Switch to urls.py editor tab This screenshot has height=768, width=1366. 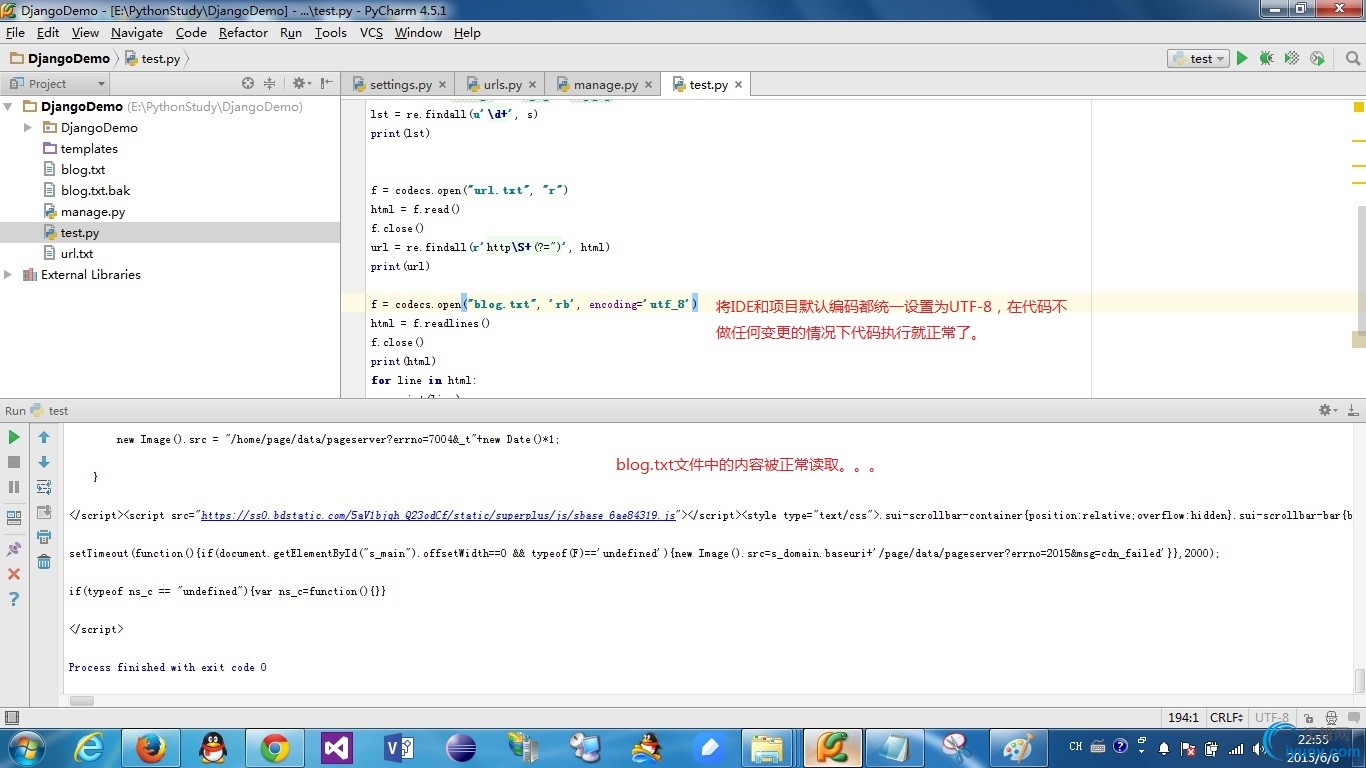[502, 85]
